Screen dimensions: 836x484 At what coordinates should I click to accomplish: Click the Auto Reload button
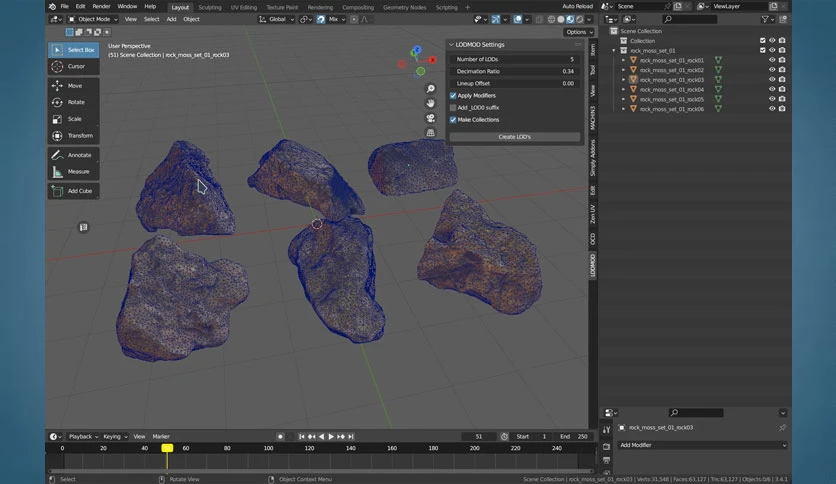tap(577, 6)
